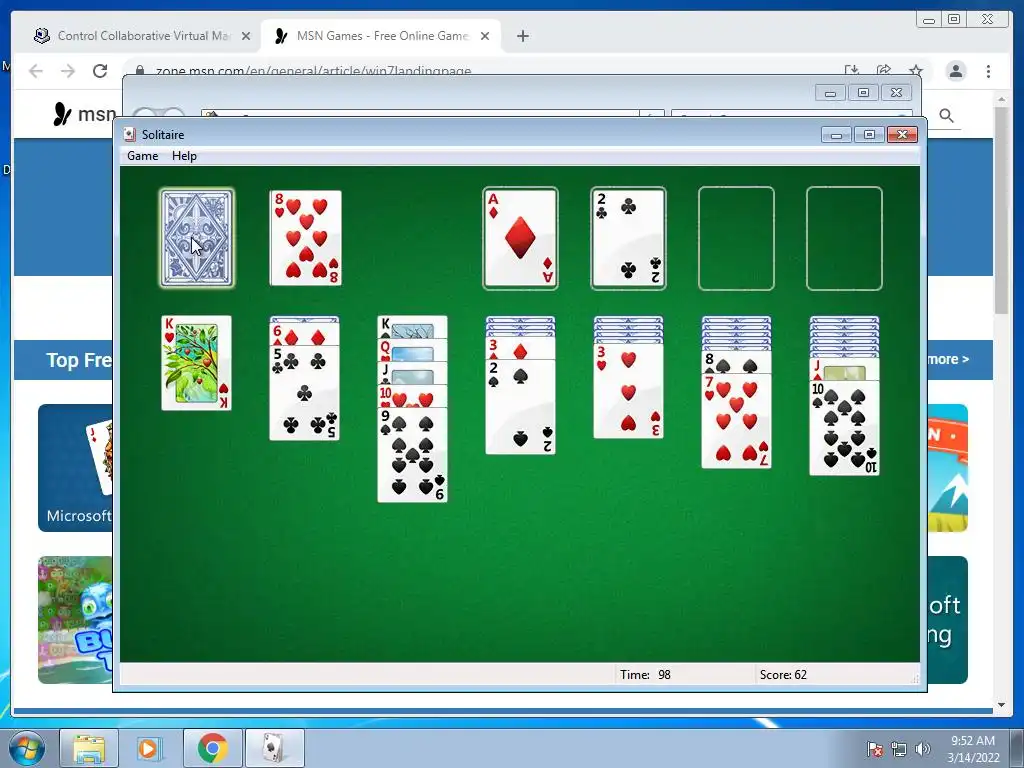1024x768 pixels.
Task: Select the 7 of hearts card
Action: point(736,421)
